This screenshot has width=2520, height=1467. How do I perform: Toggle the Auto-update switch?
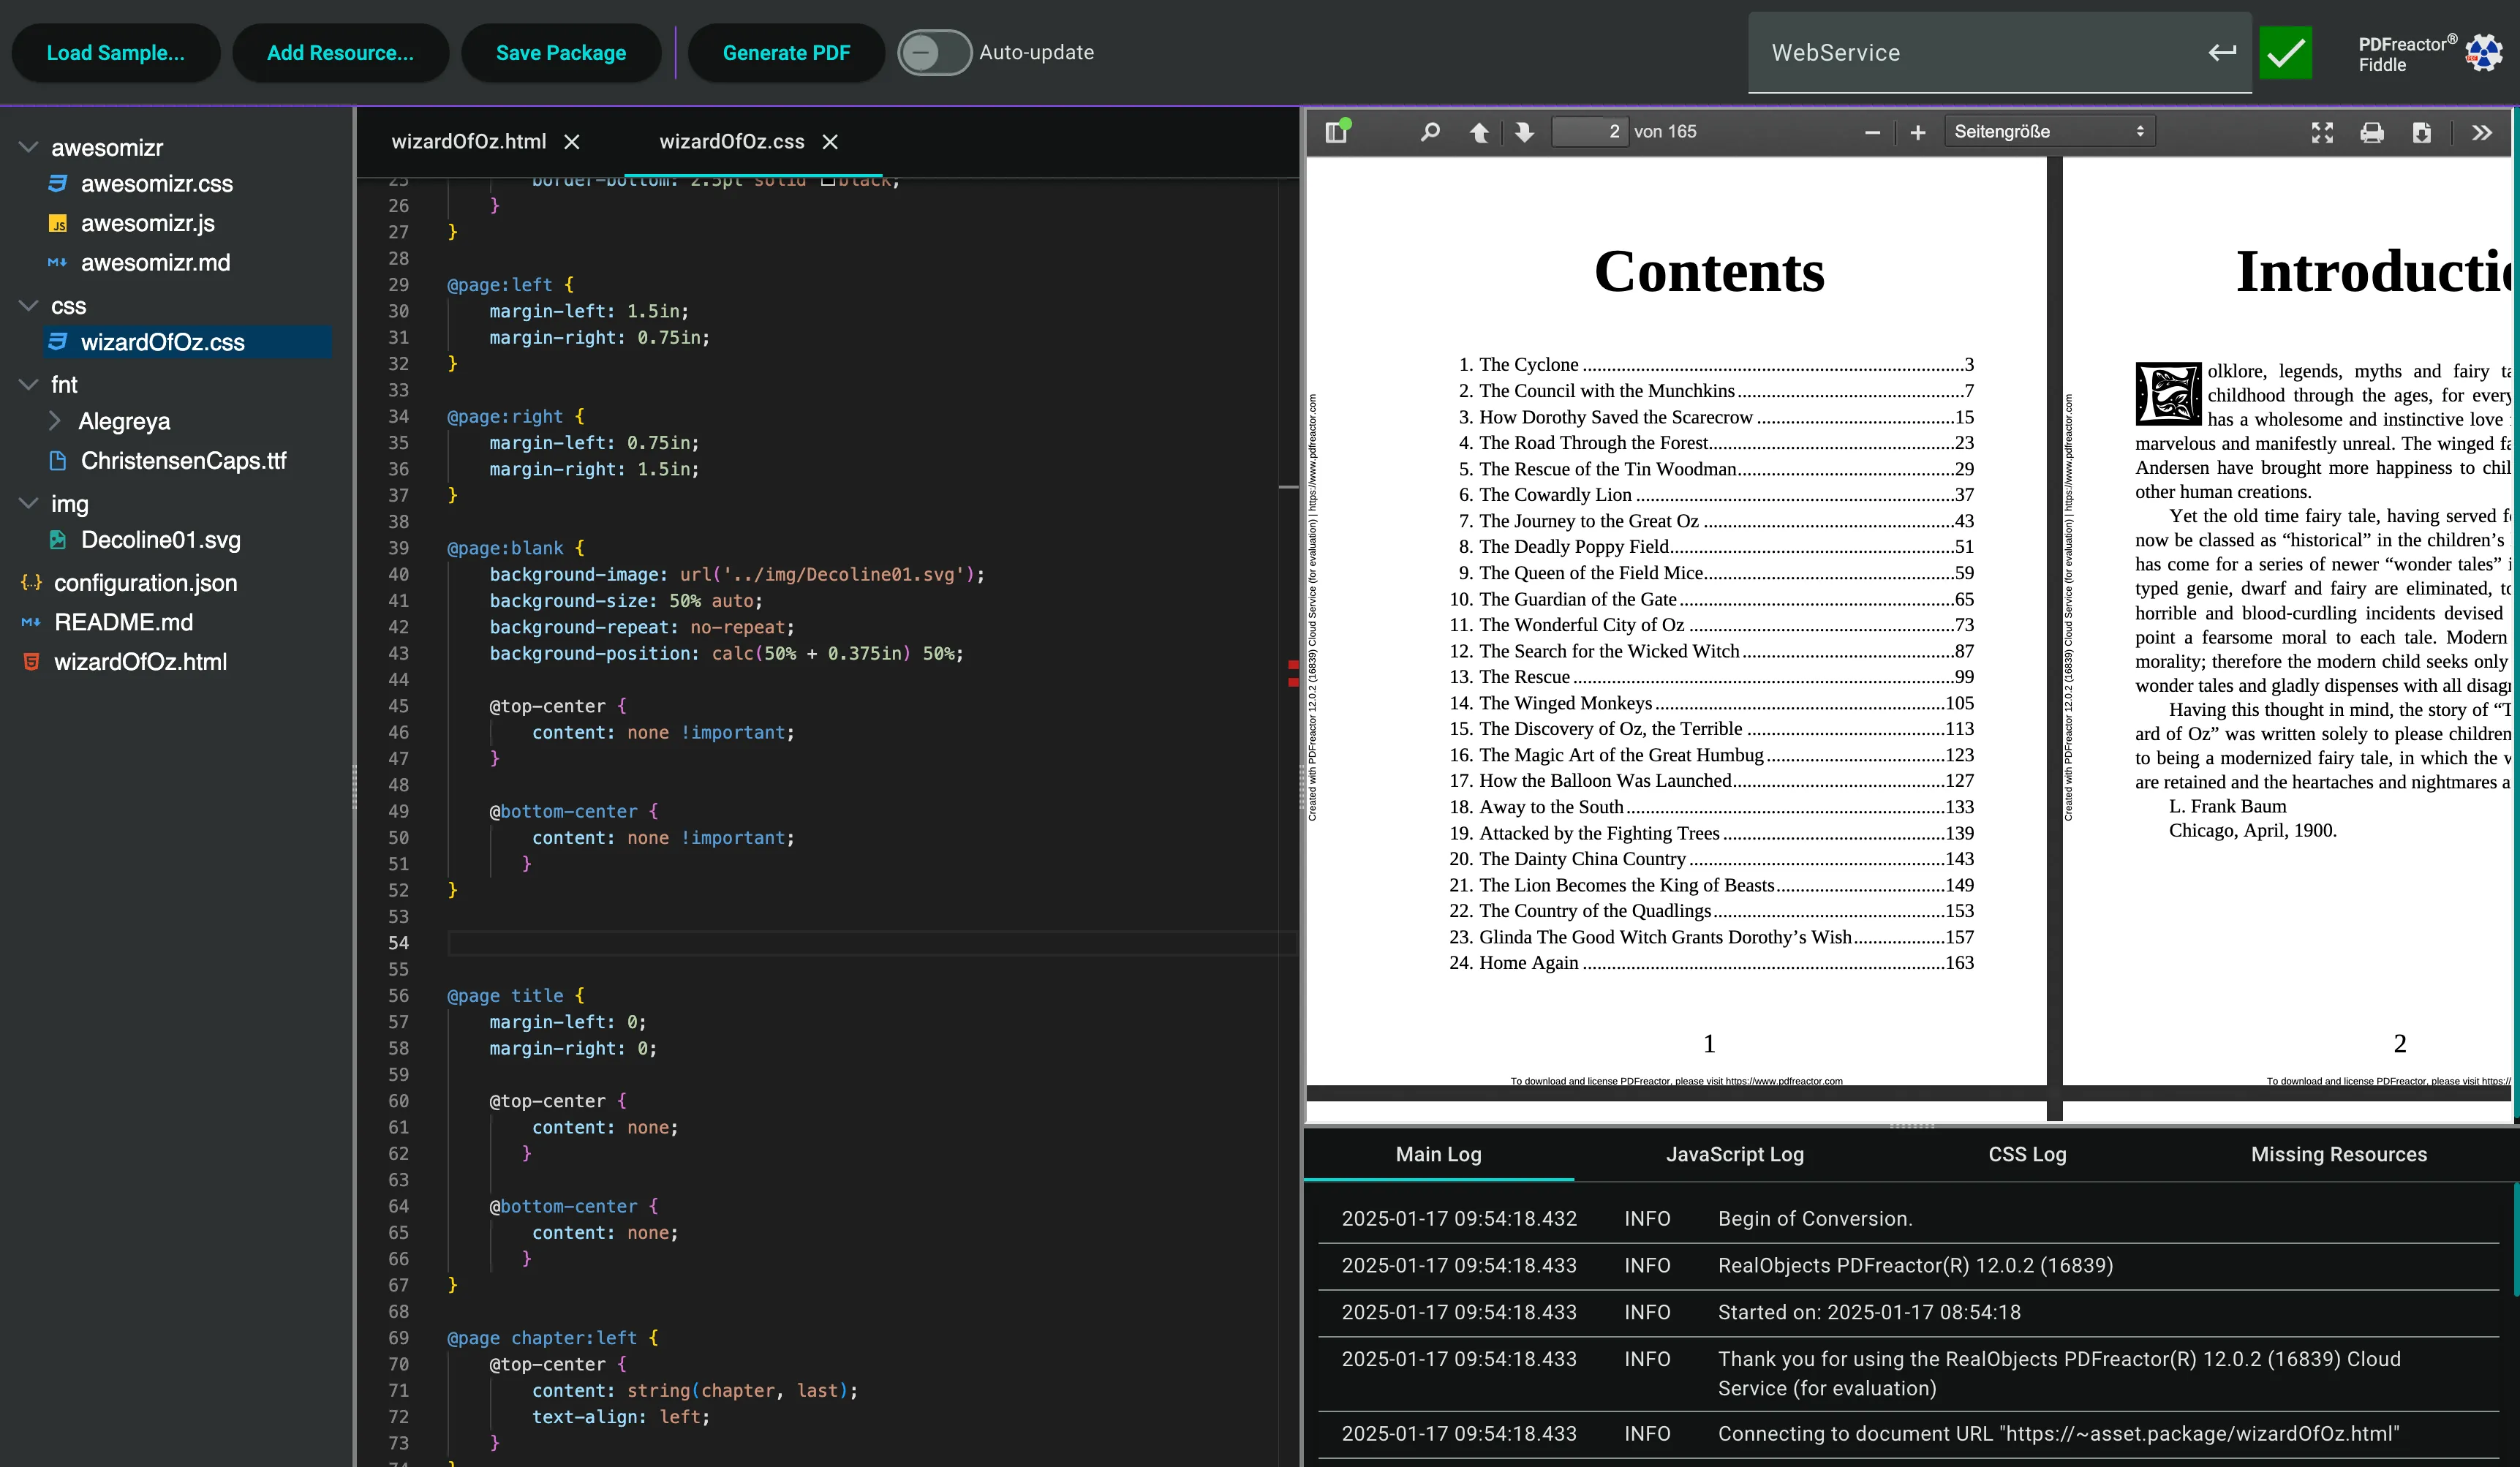pyautogui.click(x=934, y=53)
